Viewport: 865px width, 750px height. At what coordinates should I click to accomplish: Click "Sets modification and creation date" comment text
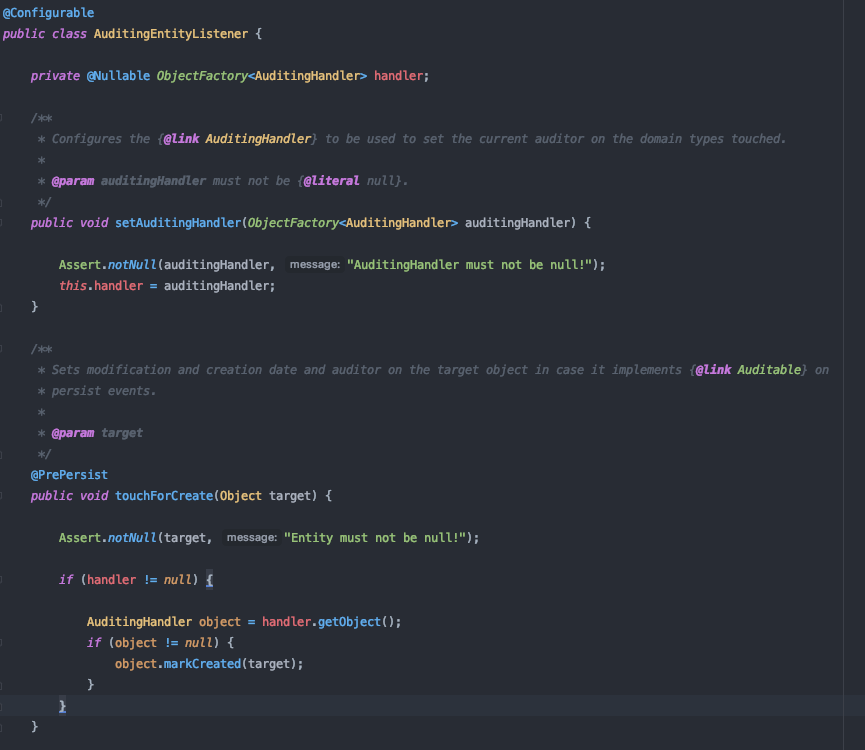174,369
